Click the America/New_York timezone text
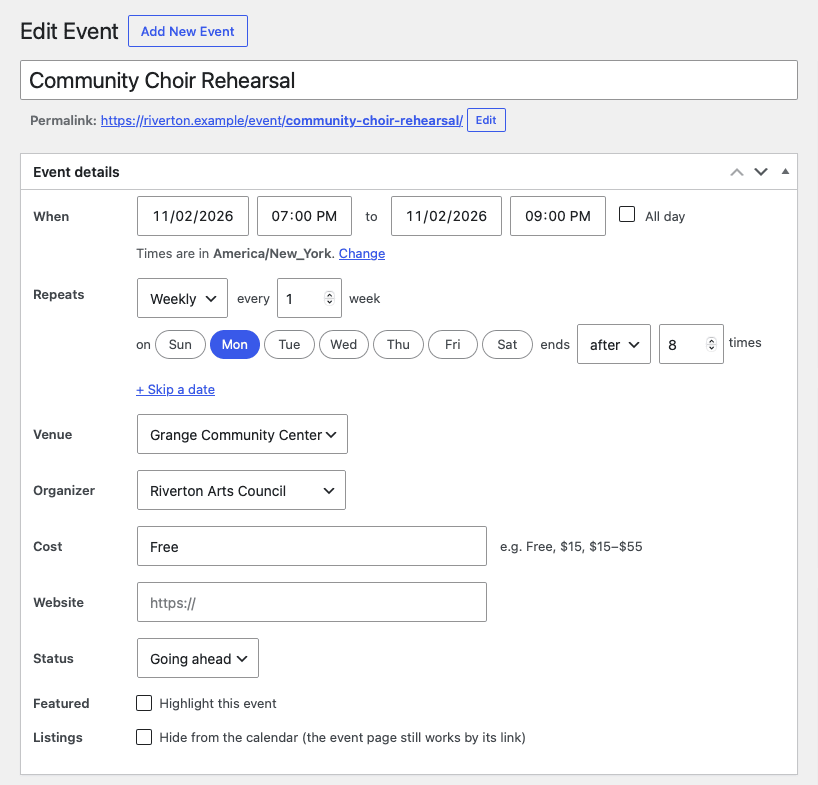 (272, 253)
